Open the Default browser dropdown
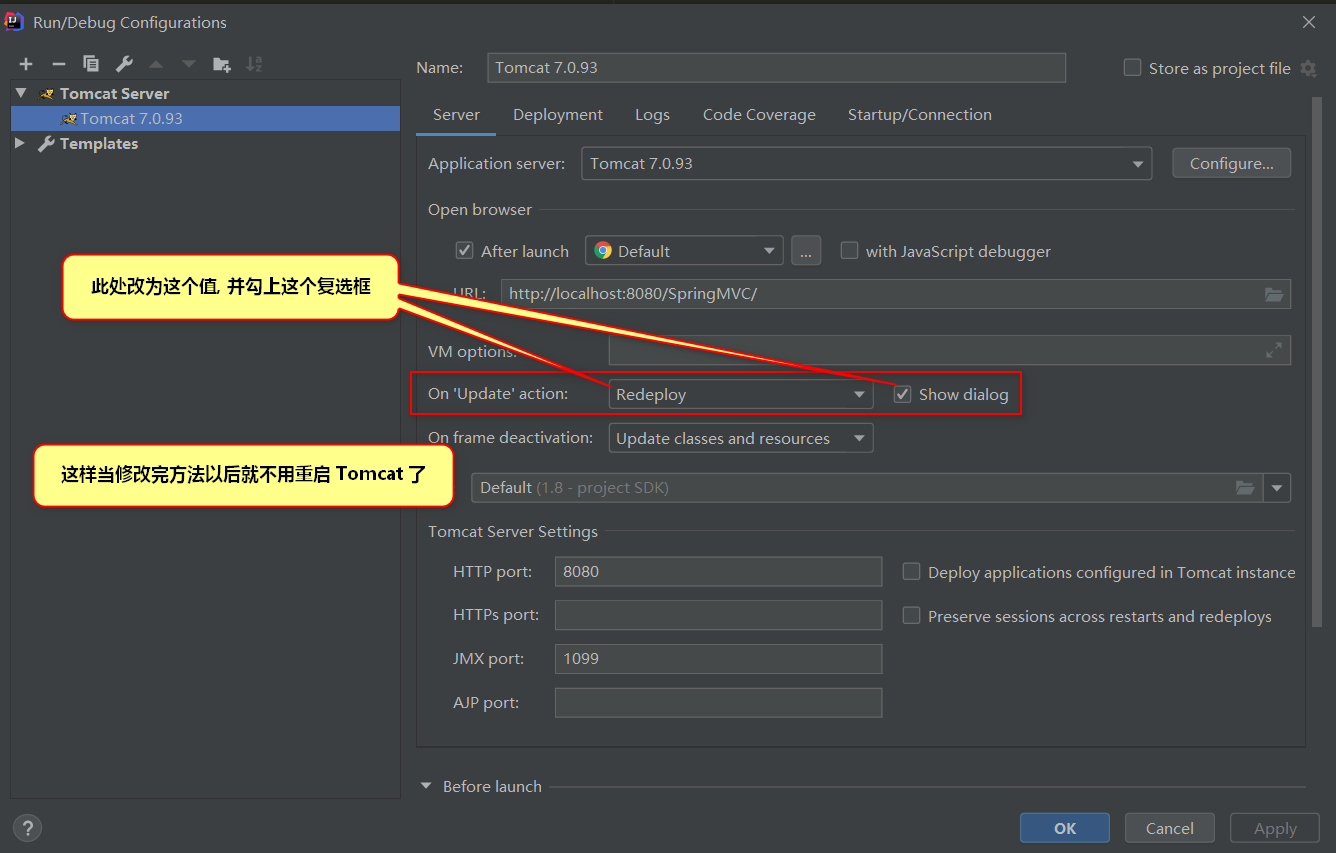 click(x=684, y=251)
